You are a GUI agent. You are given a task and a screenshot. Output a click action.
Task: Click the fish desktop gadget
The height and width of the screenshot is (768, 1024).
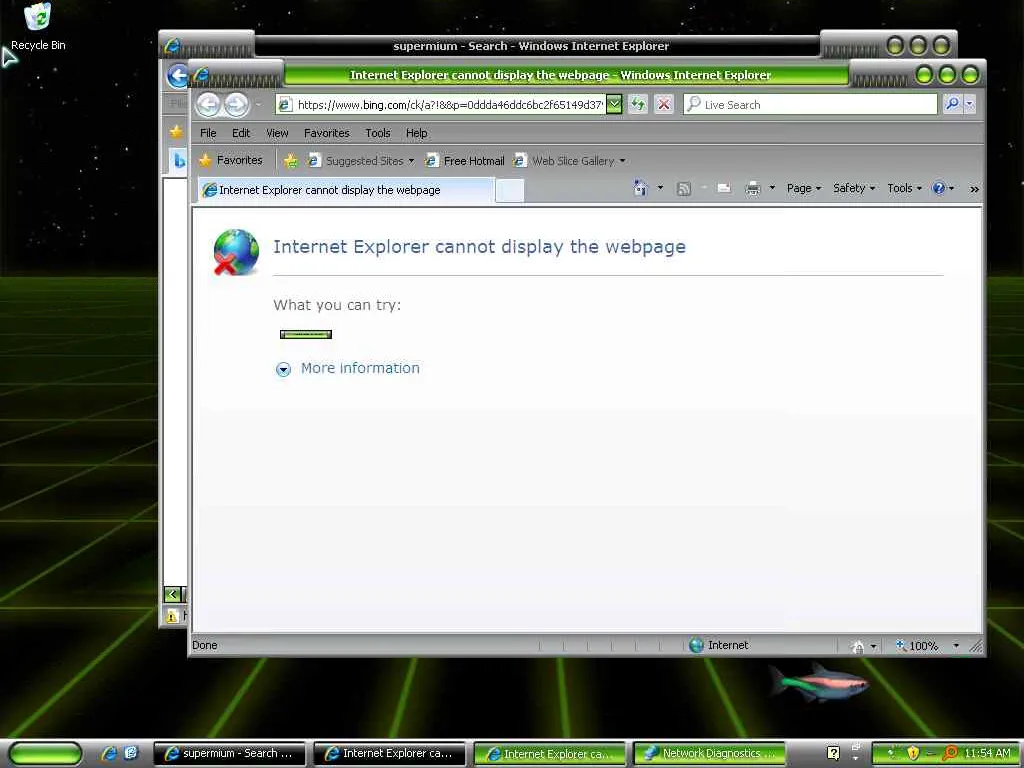819,682
